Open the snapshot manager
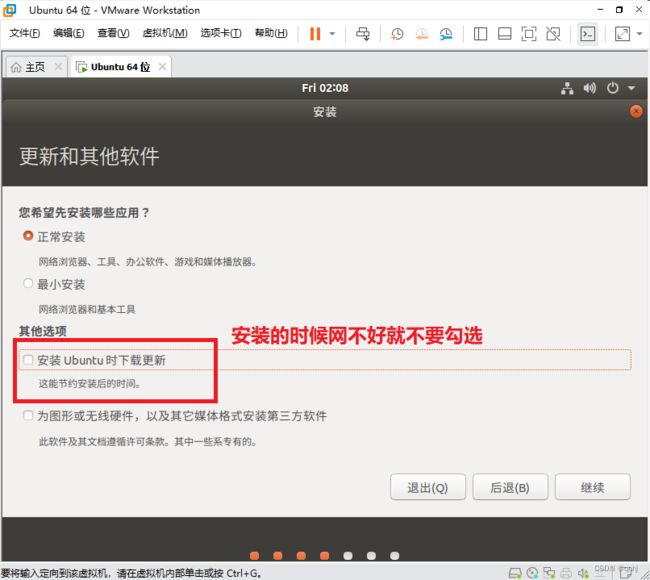This screenshot has height=580, width=650. (x=446, y=34)
